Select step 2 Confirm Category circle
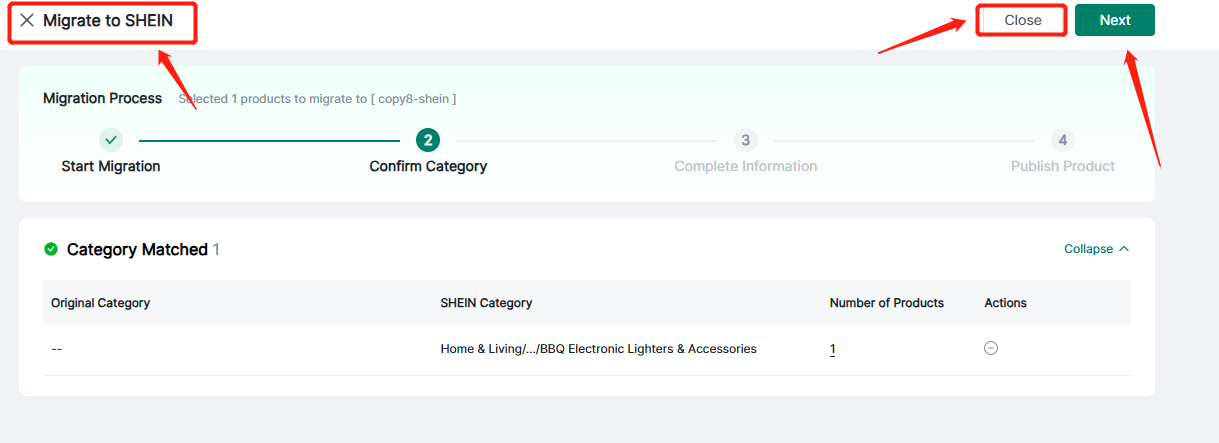The image size is (1219, 443). click(x=428, y=140)
